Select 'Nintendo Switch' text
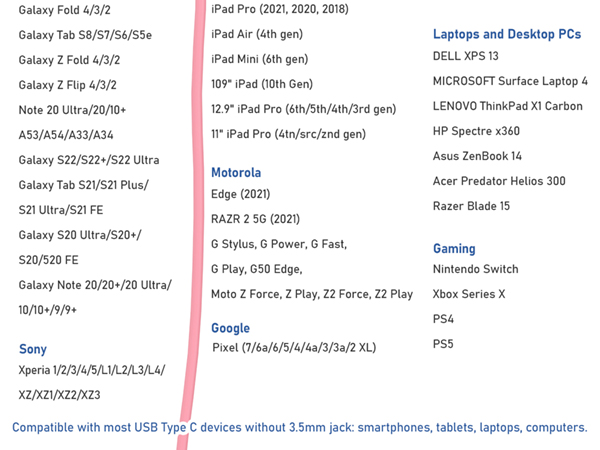The image size is (600, 450). coord(476,269)
